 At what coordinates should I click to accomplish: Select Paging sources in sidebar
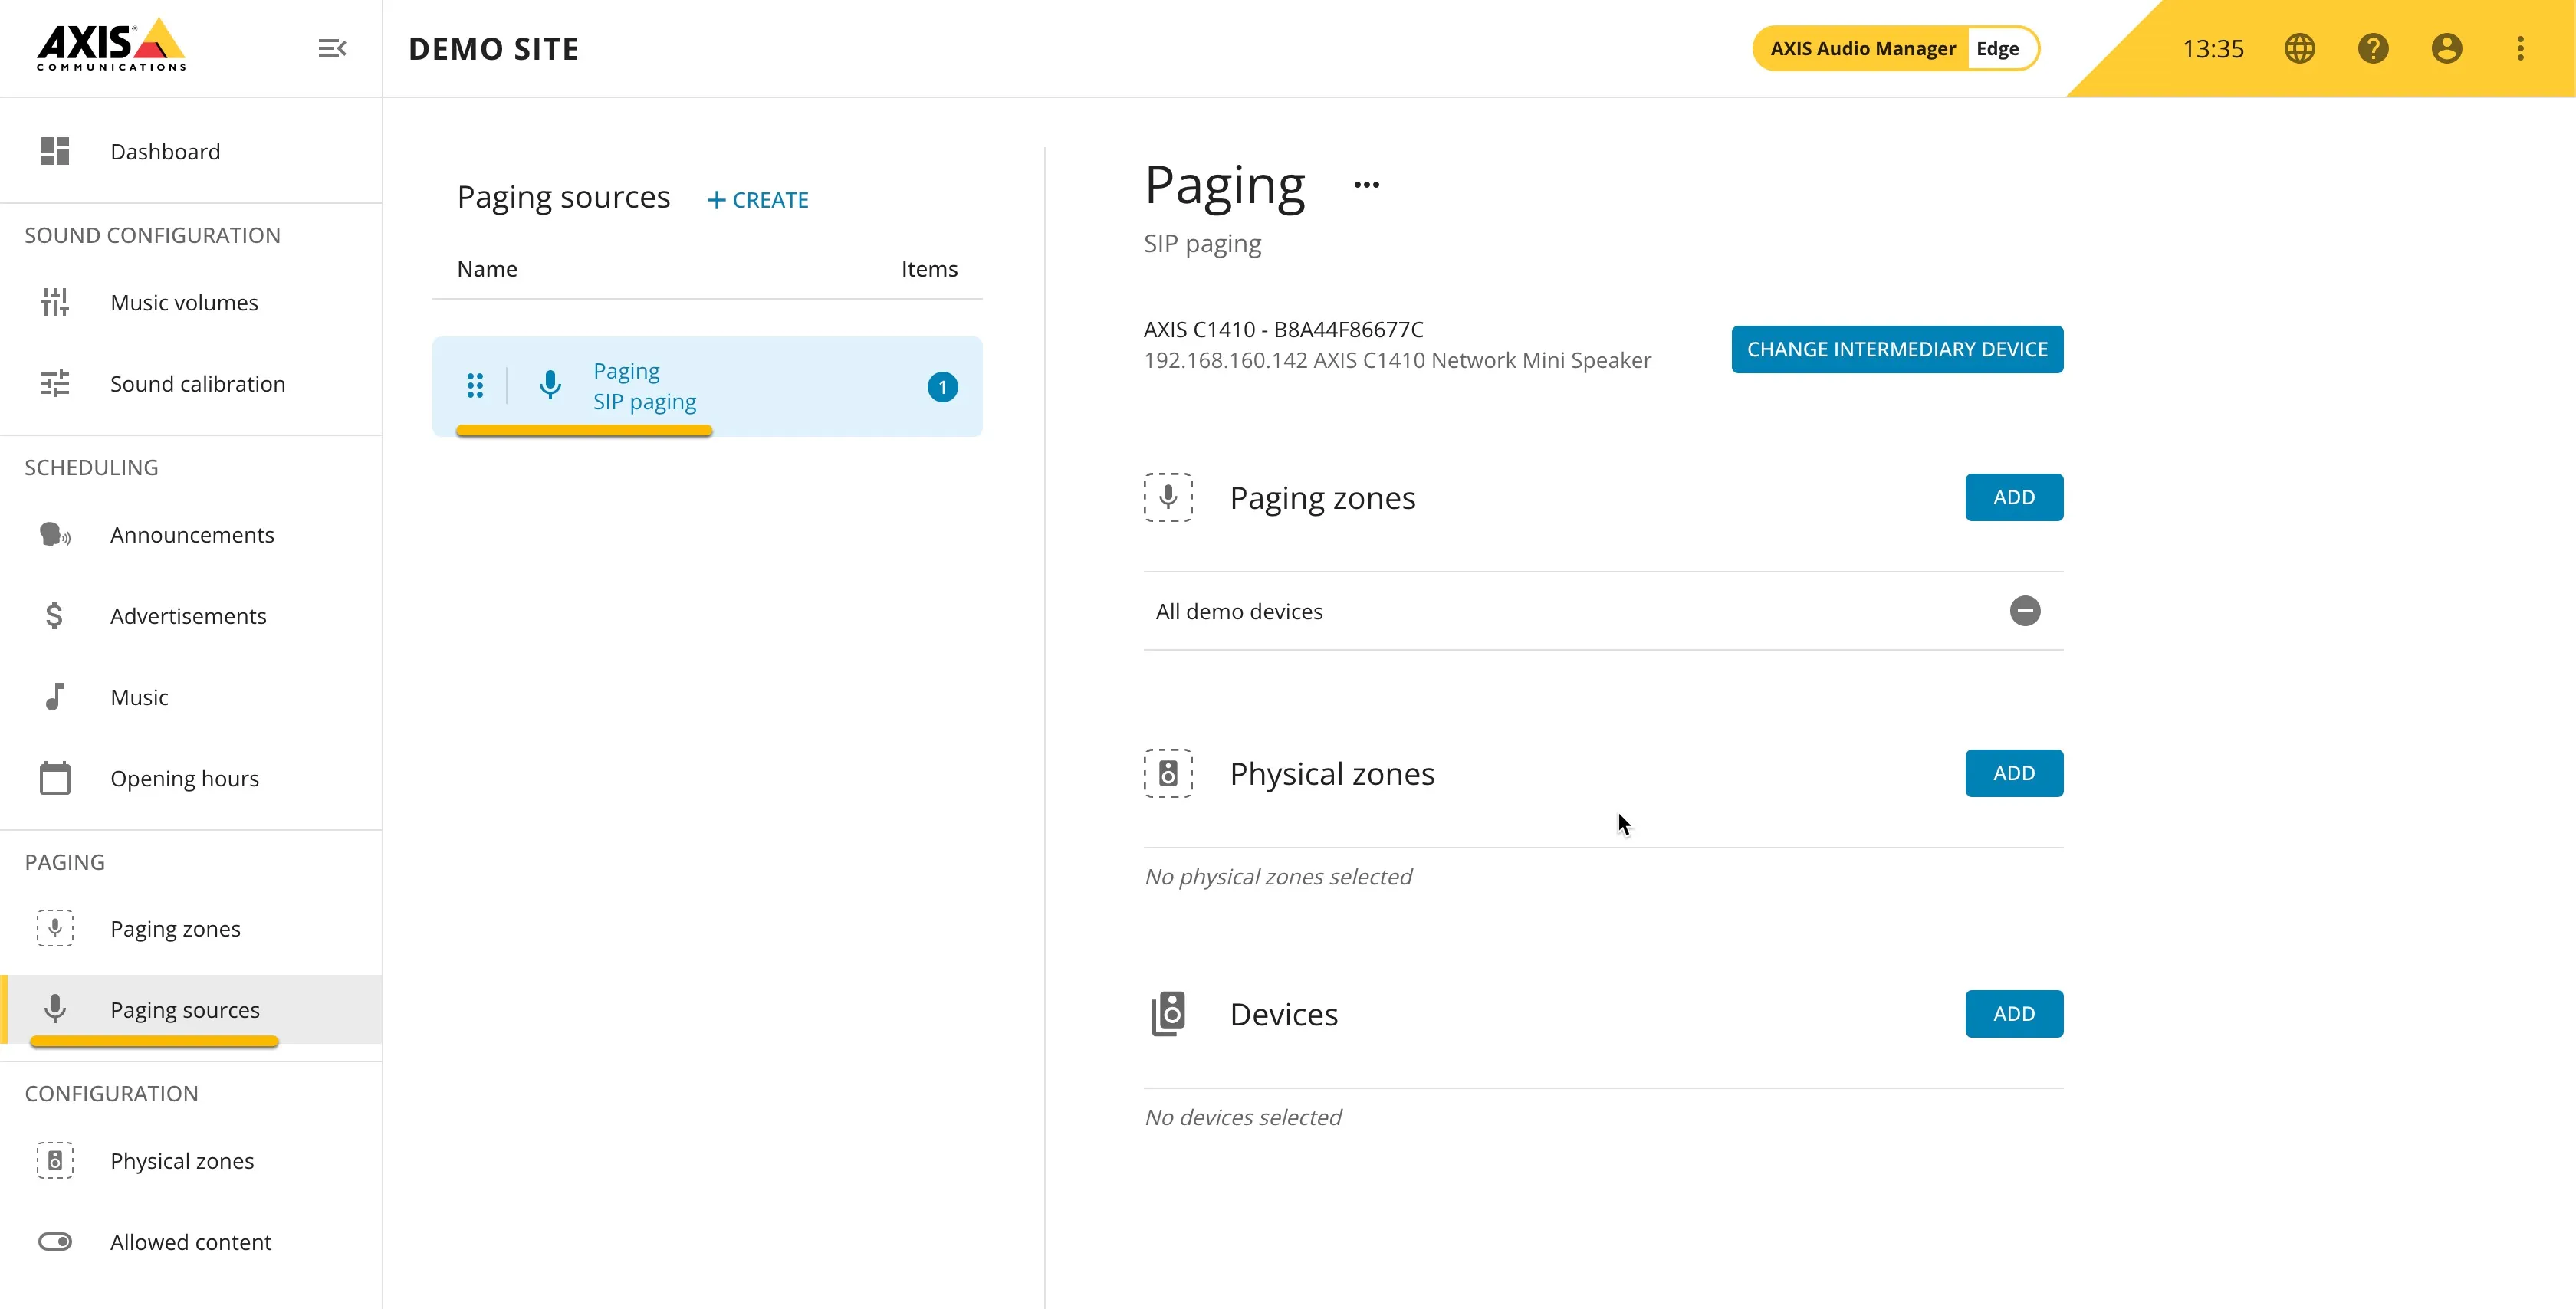tap(191, 1009)
